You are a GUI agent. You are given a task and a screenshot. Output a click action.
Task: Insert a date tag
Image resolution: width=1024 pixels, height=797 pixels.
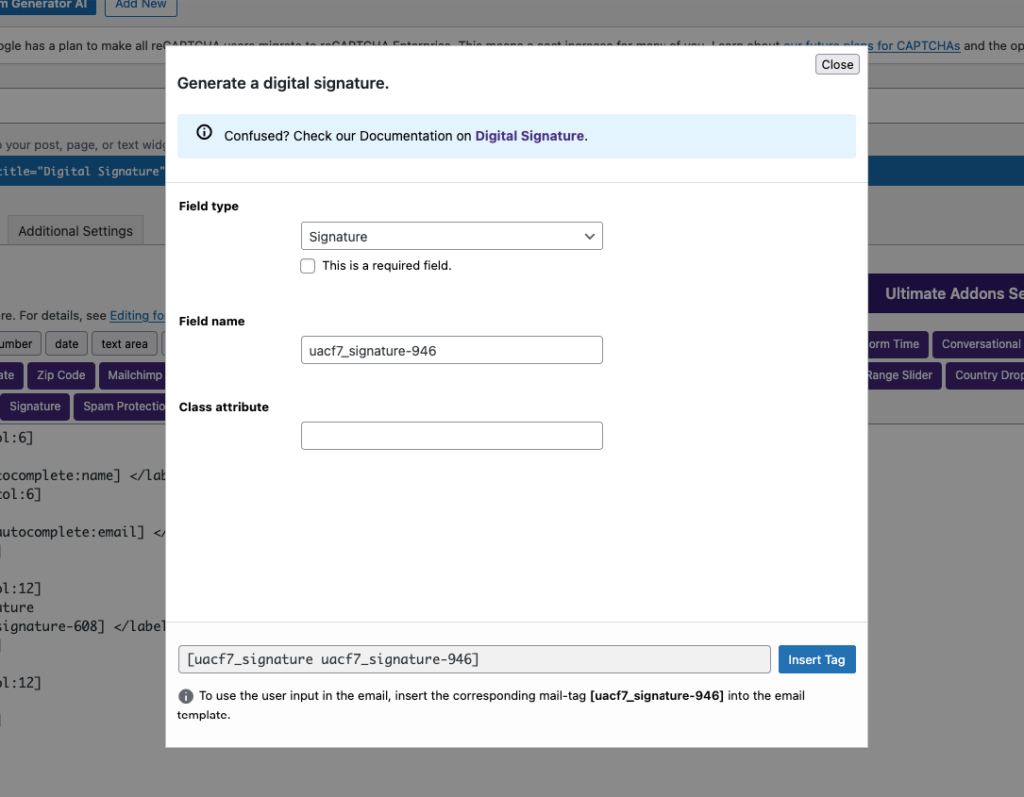click(66, 343)
